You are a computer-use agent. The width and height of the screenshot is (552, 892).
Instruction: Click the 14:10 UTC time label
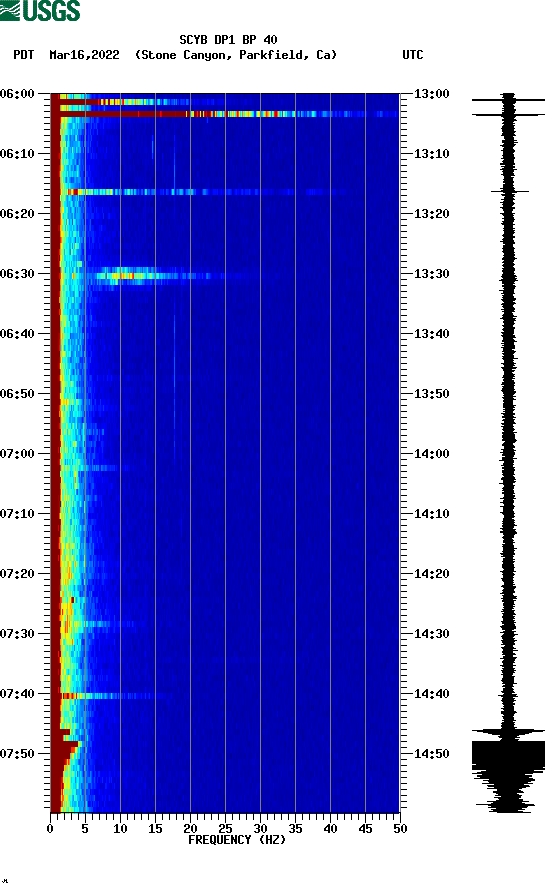click(431, 514)
